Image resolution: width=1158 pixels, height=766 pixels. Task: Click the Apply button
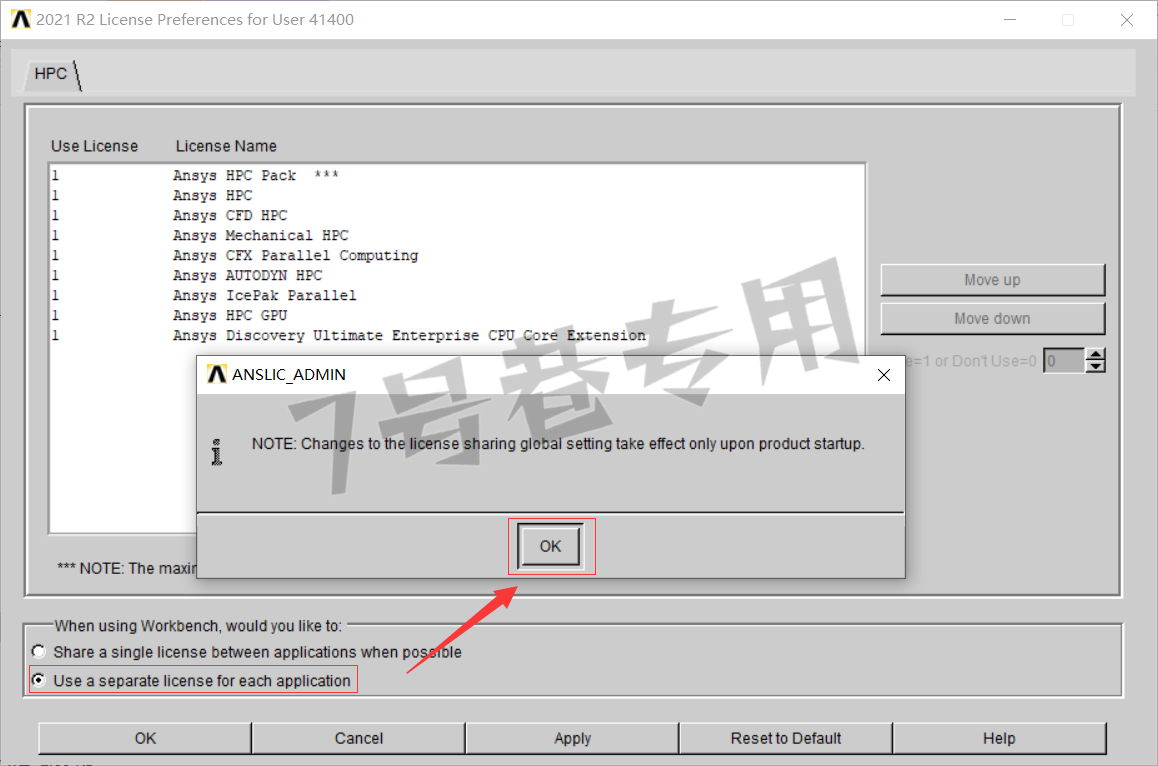tap(572, 738)
